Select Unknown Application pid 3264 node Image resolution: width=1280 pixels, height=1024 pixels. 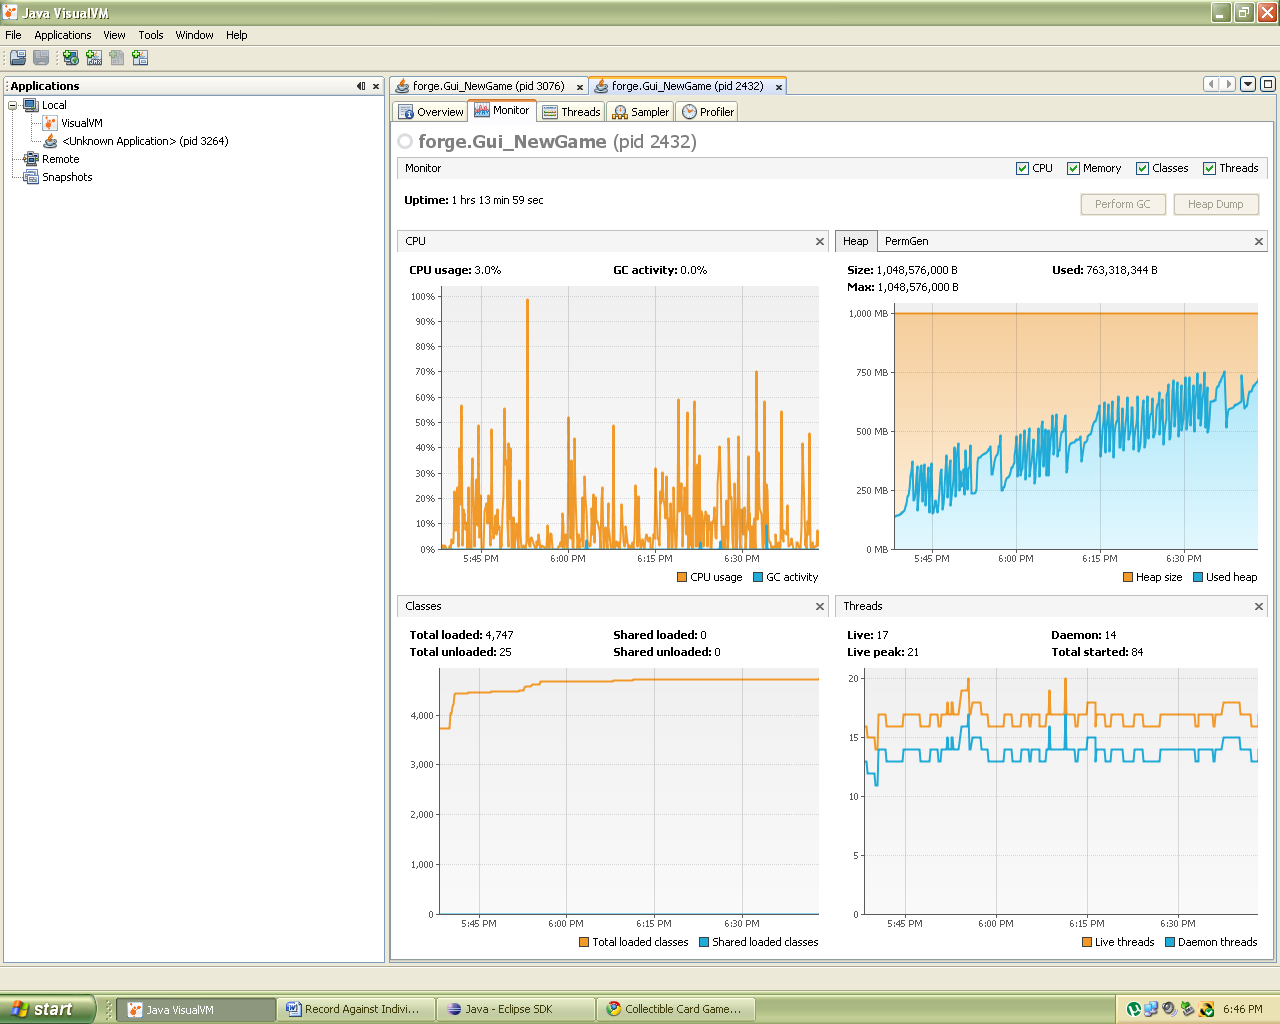(145, 141)
